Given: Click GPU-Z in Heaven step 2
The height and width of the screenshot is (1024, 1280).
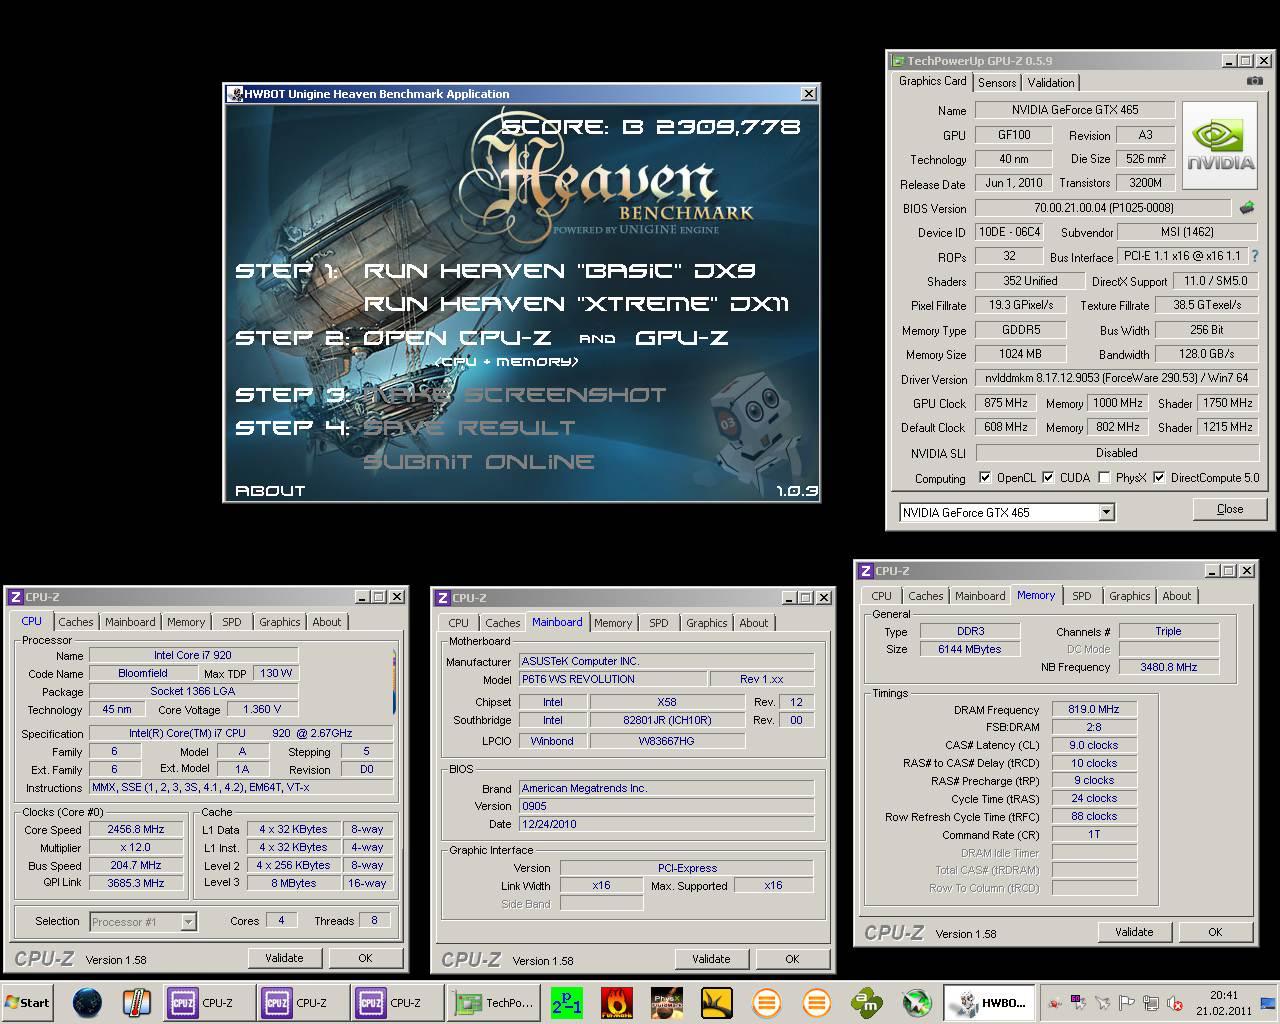Looking at the screenshot, I should coord(681,338).
